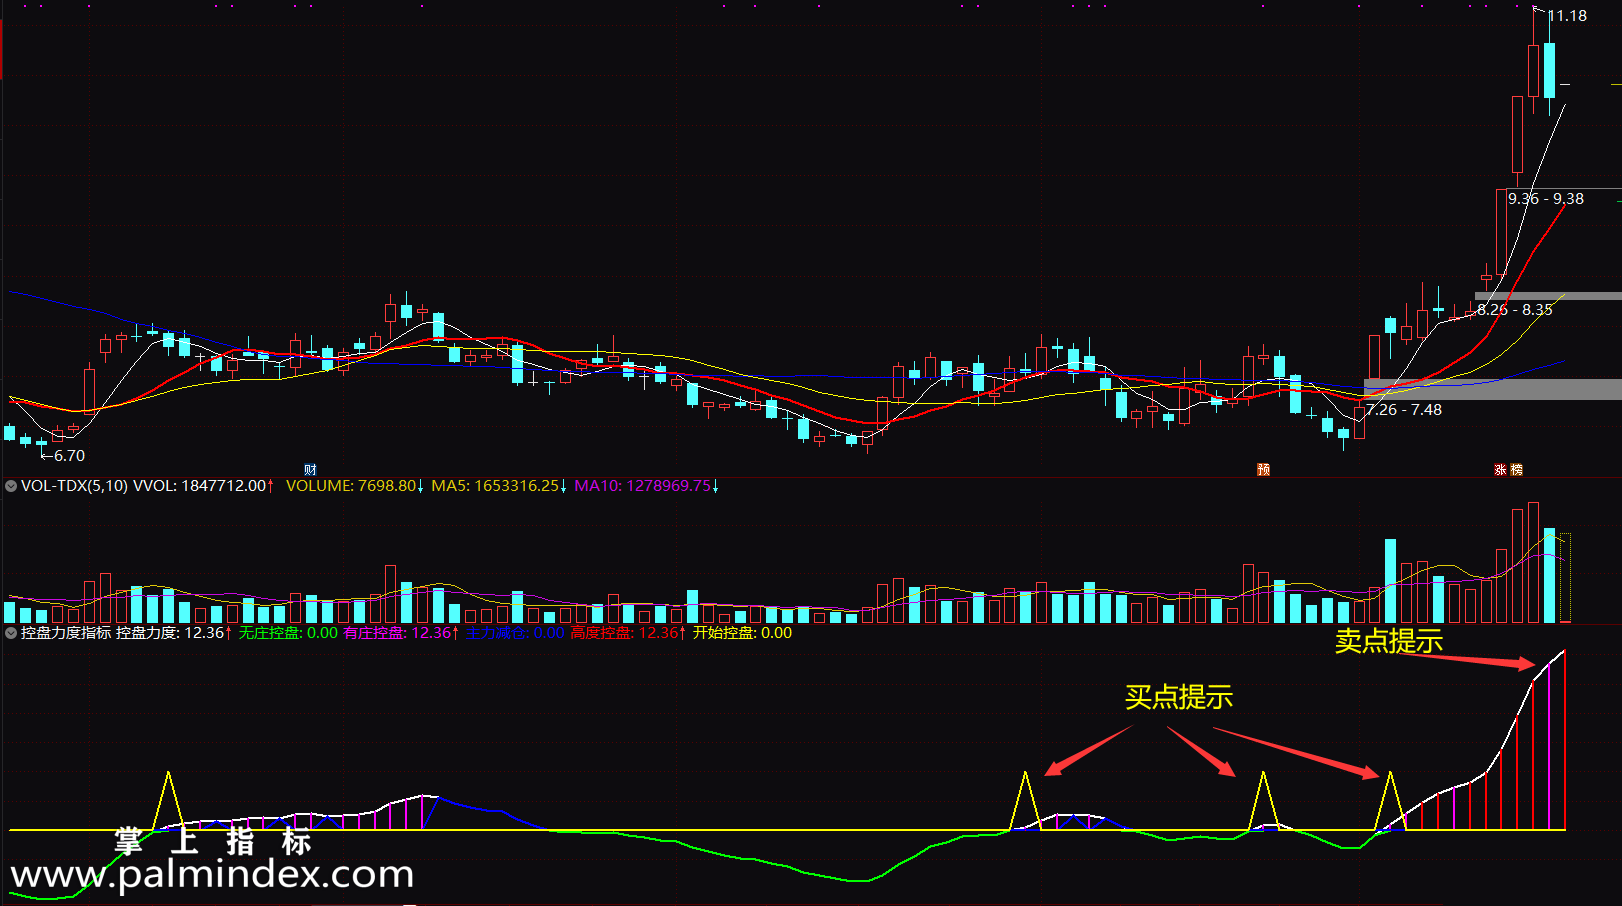Select the 控盘力度指标 indicator name
1622x906 pixels.
click(x=66, y=633)
